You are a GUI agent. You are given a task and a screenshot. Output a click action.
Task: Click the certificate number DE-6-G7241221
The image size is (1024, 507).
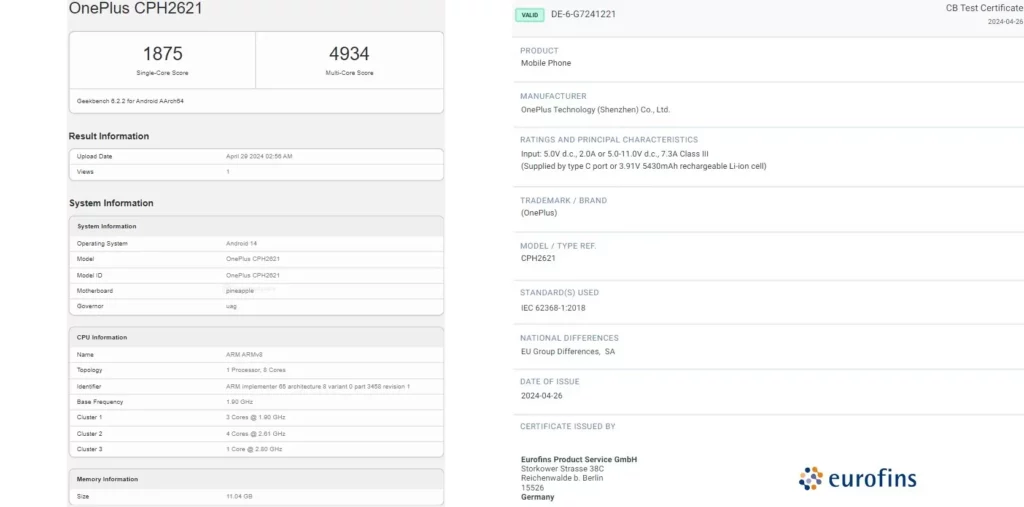click(x=583, y=14)
